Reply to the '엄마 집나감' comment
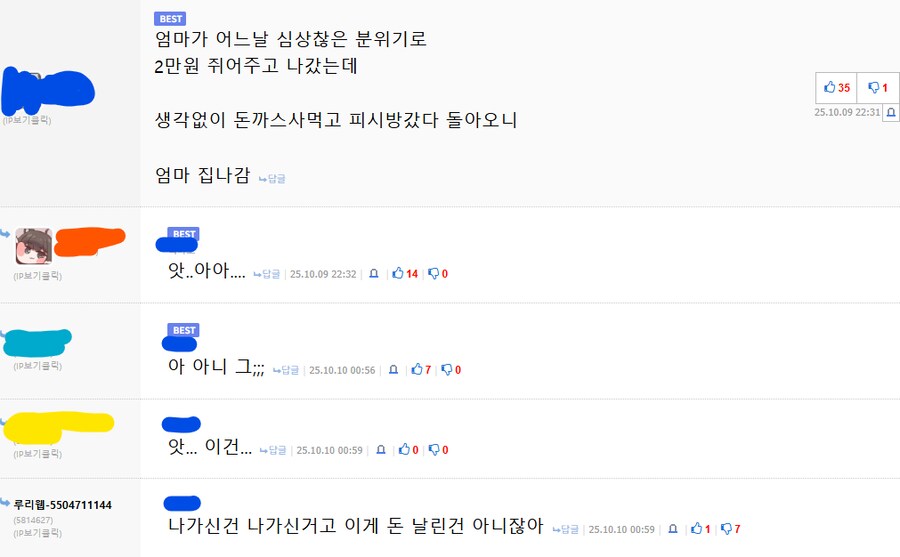 point(272,179)
